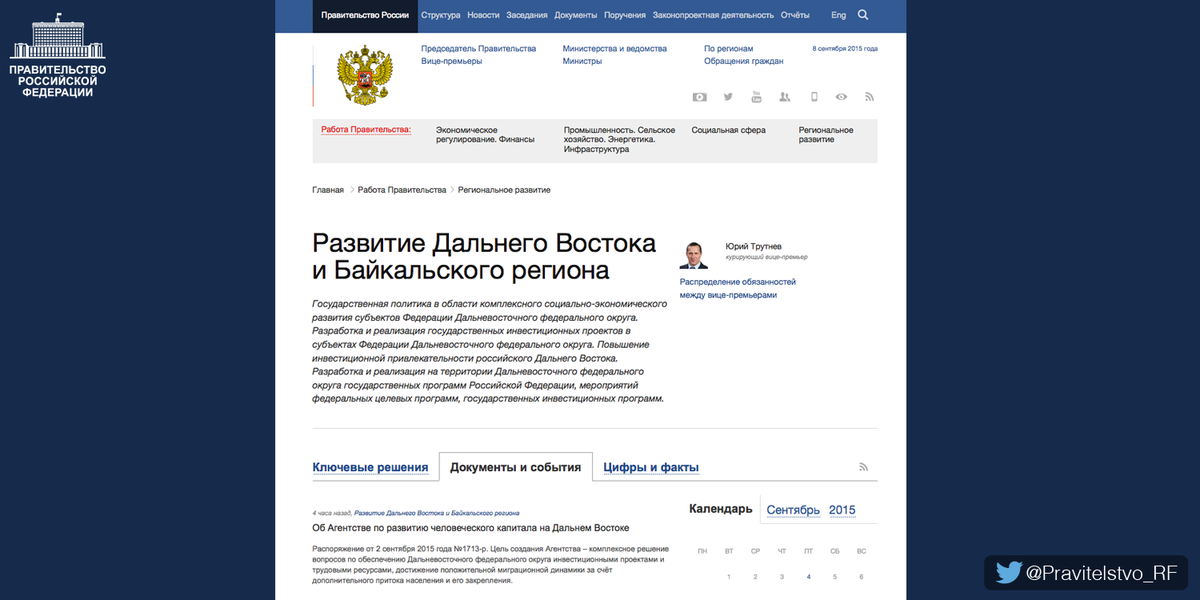Open the mobile version phone icon
The image size is (1200, 600).
point(814,97)
